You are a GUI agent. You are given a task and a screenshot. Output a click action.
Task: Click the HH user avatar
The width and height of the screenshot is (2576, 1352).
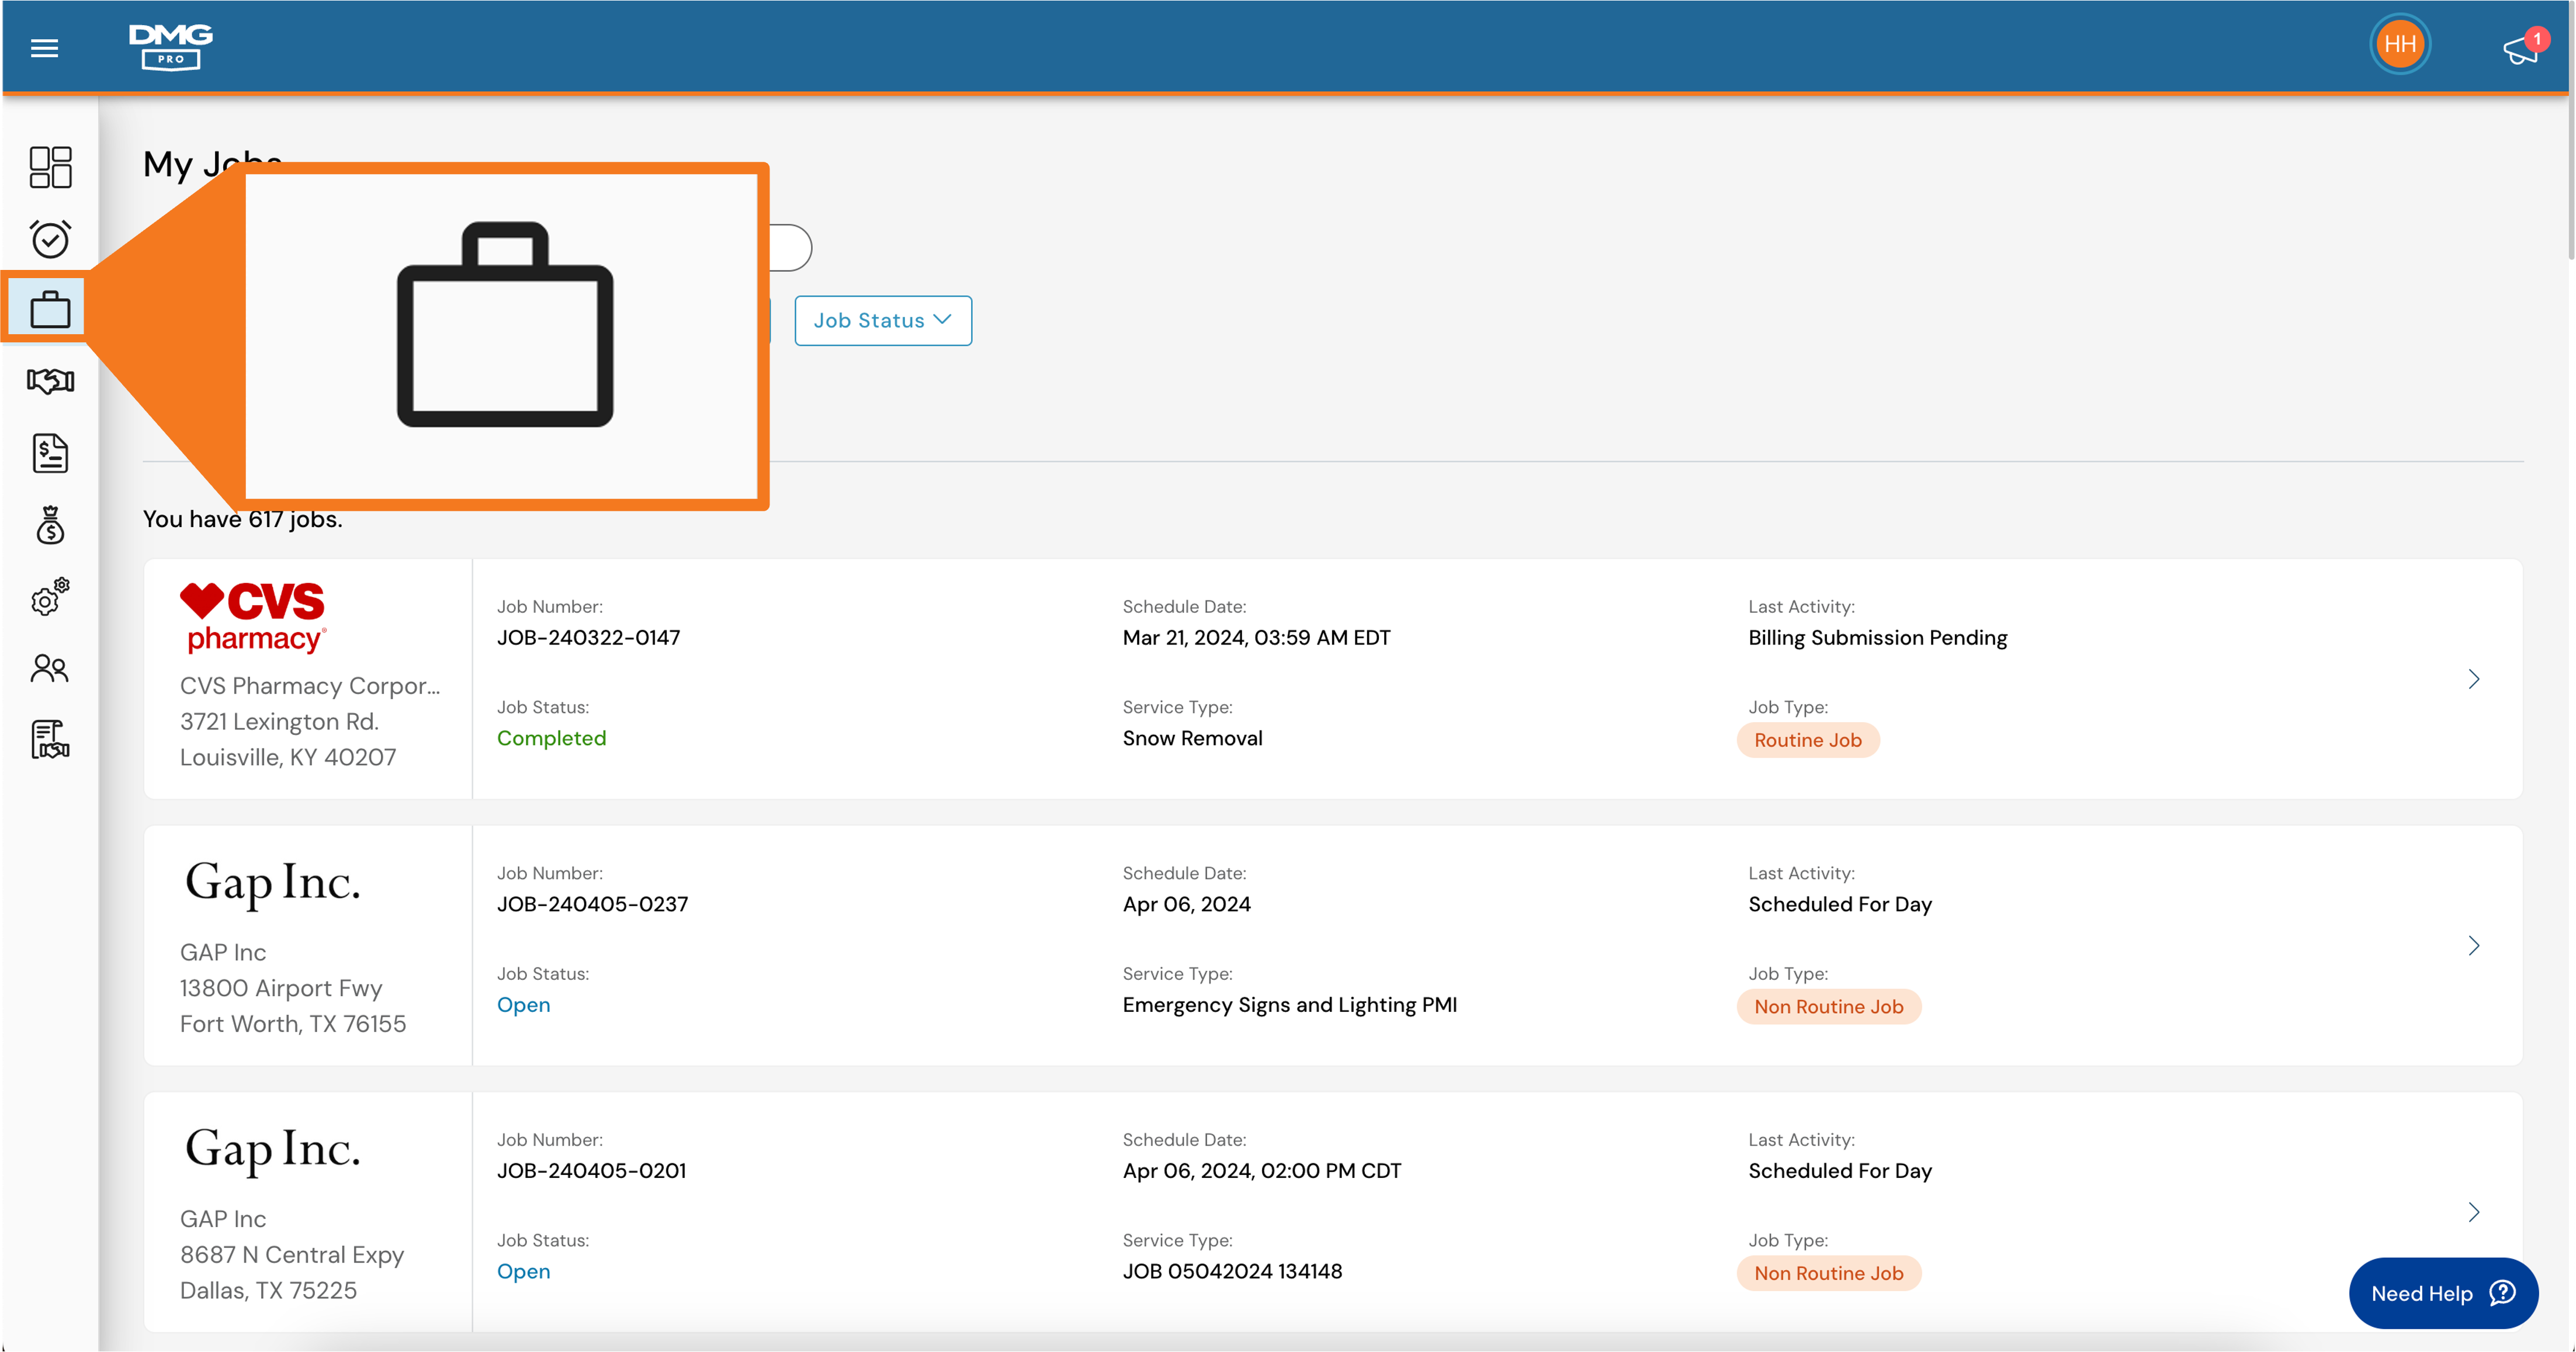coord(2399,45)
